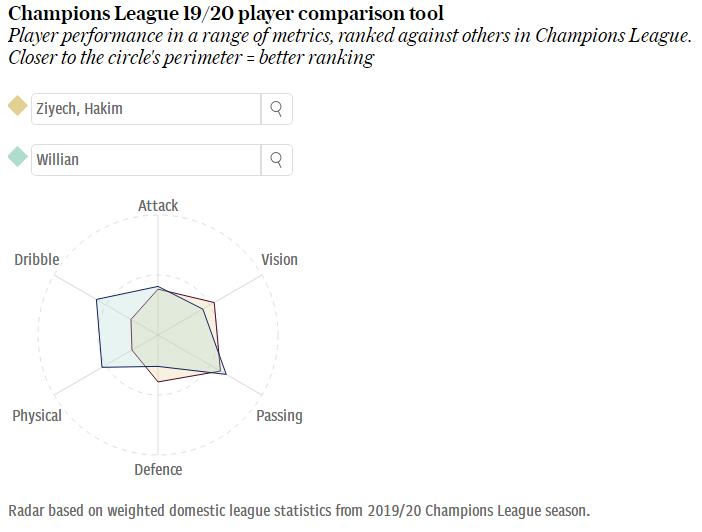Viewport: 702px width, 532px height.
Task: Click the blue polygon's Physical vertex
Action: (x=102, y=368)
